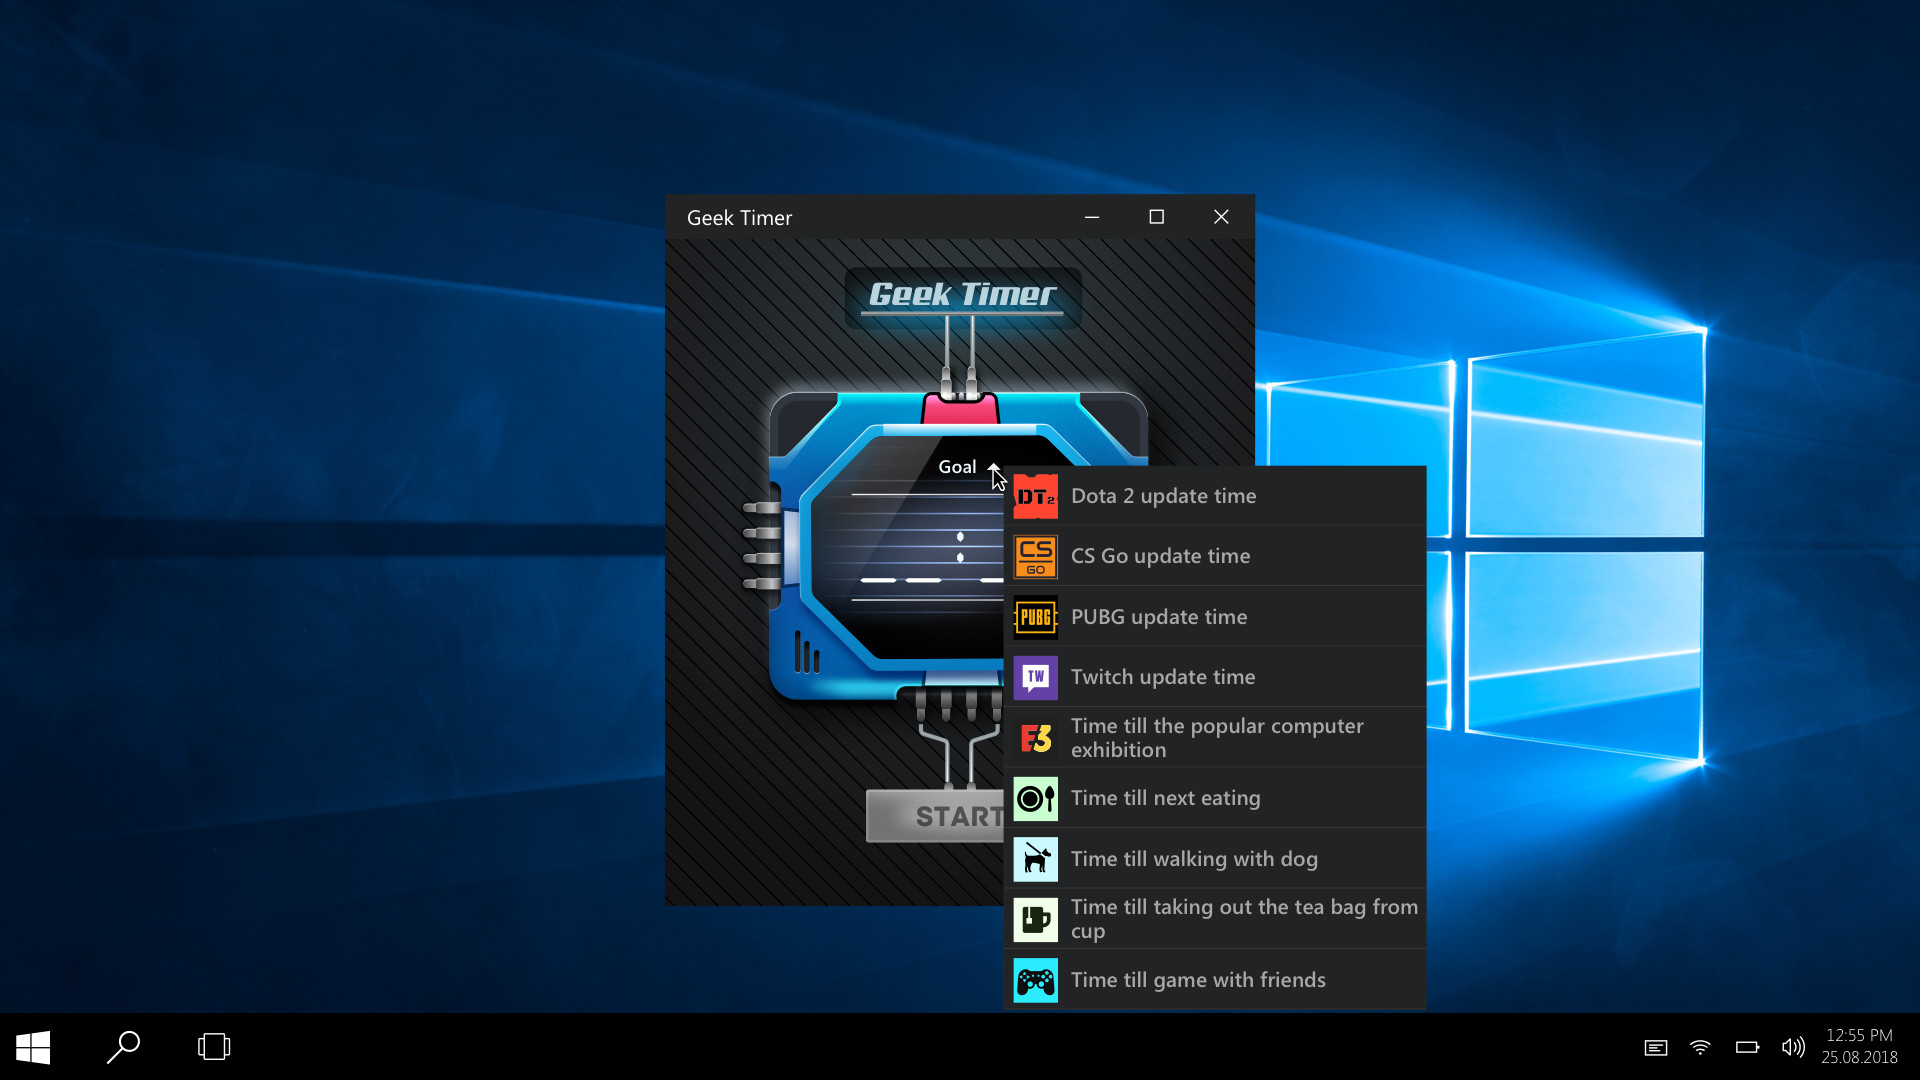Click the START button
1920x1080 pixels.
coord(940,815)
